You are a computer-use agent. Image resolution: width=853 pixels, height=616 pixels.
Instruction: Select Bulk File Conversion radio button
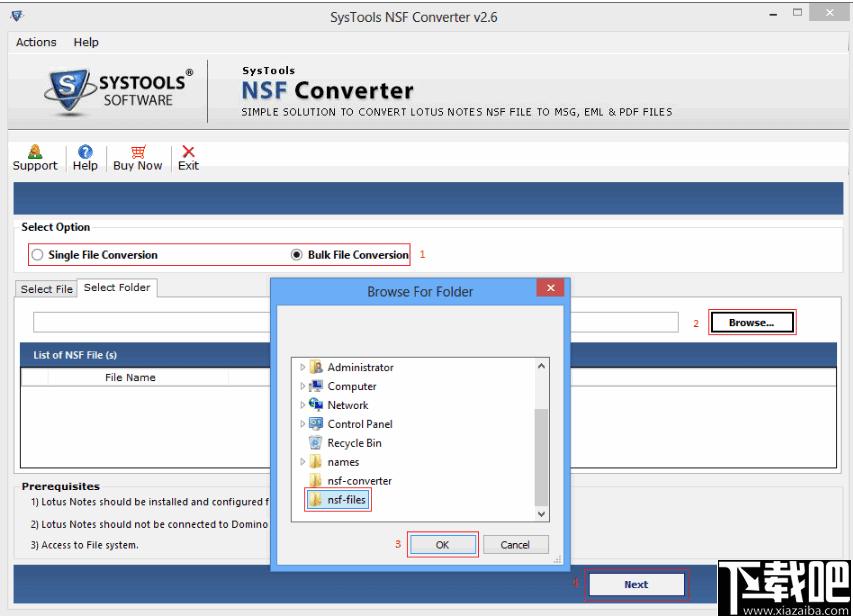(x=296, y=255)
